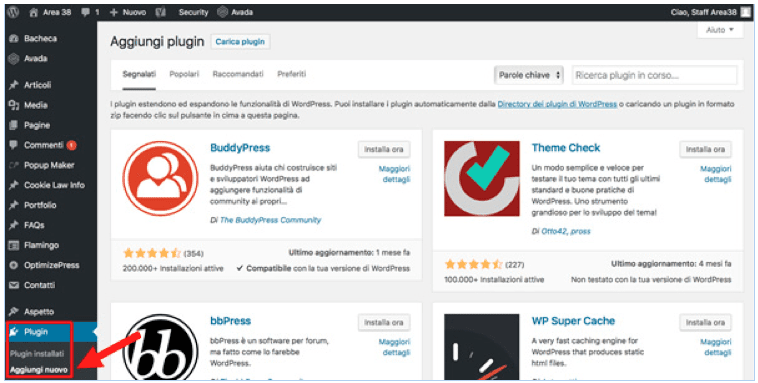This screenshot has height=383, width=758.
Task: Switch to the Raccomandati tab
Action: (x=238, y=74)
